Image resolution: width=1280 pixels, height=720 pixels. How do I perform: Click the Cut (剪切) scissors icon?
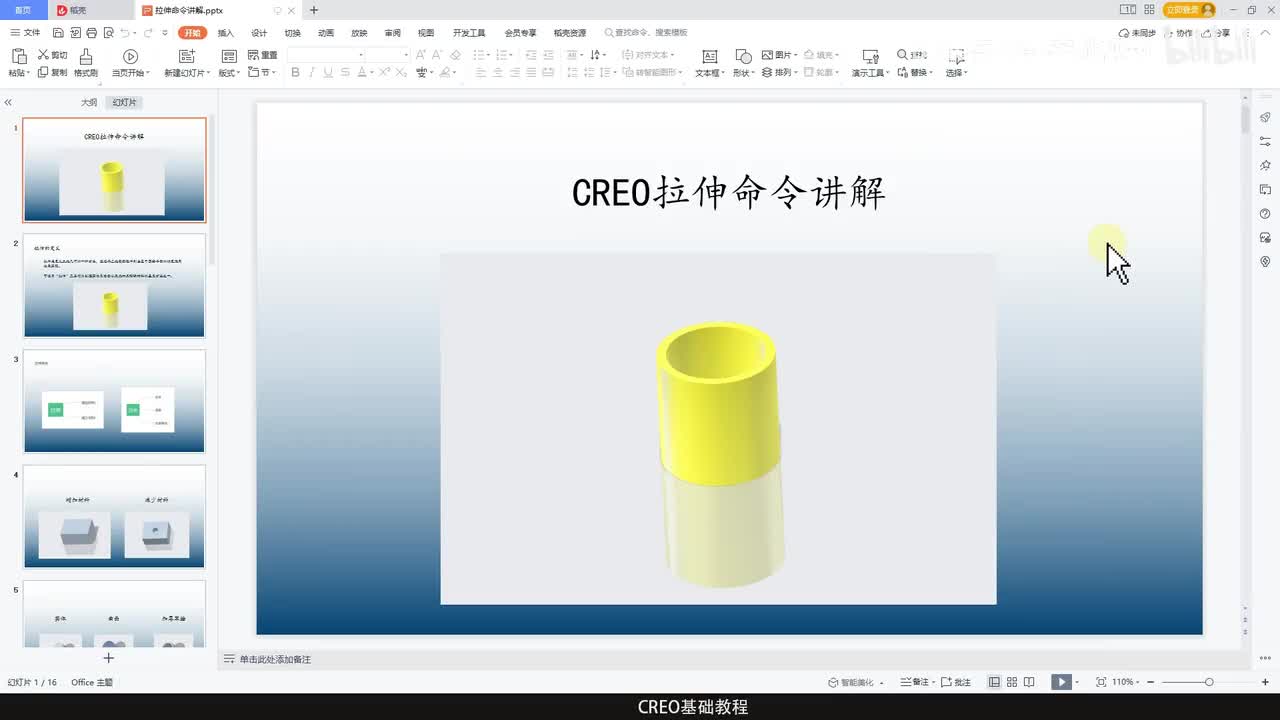(x=44, y=55)
